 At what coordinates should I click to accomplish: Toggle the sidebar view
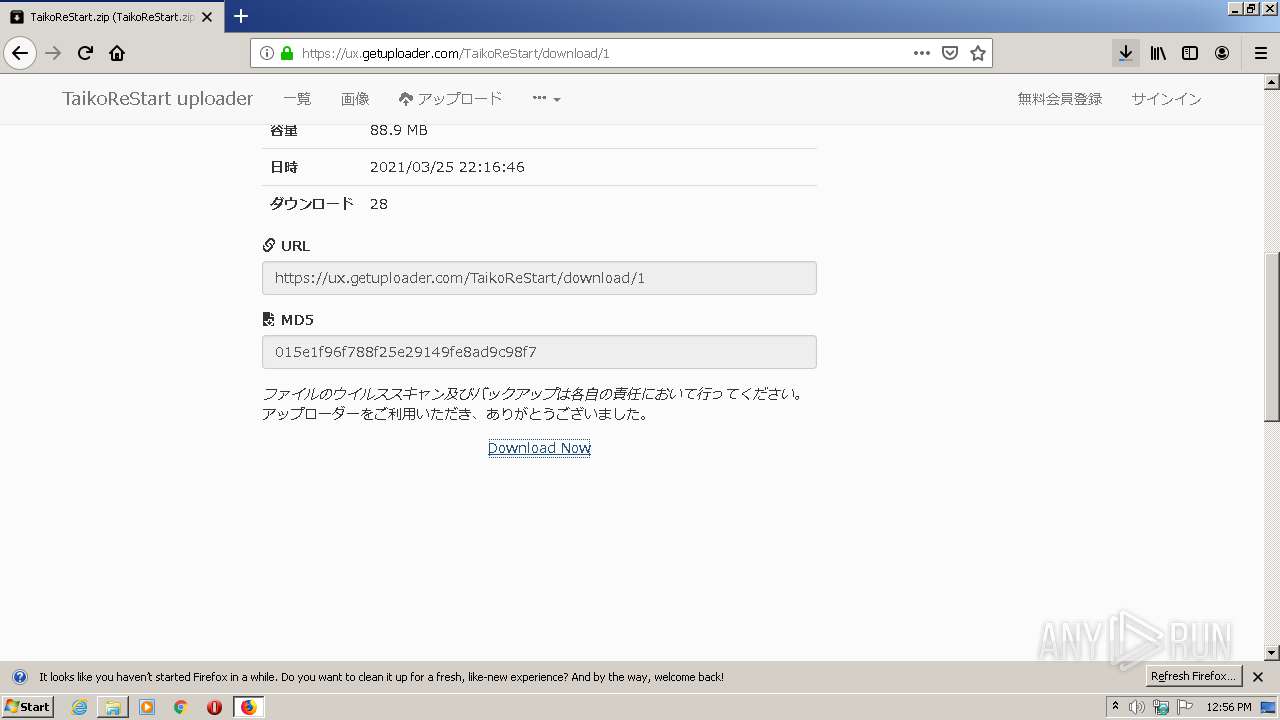click(x=1190, y=53)
